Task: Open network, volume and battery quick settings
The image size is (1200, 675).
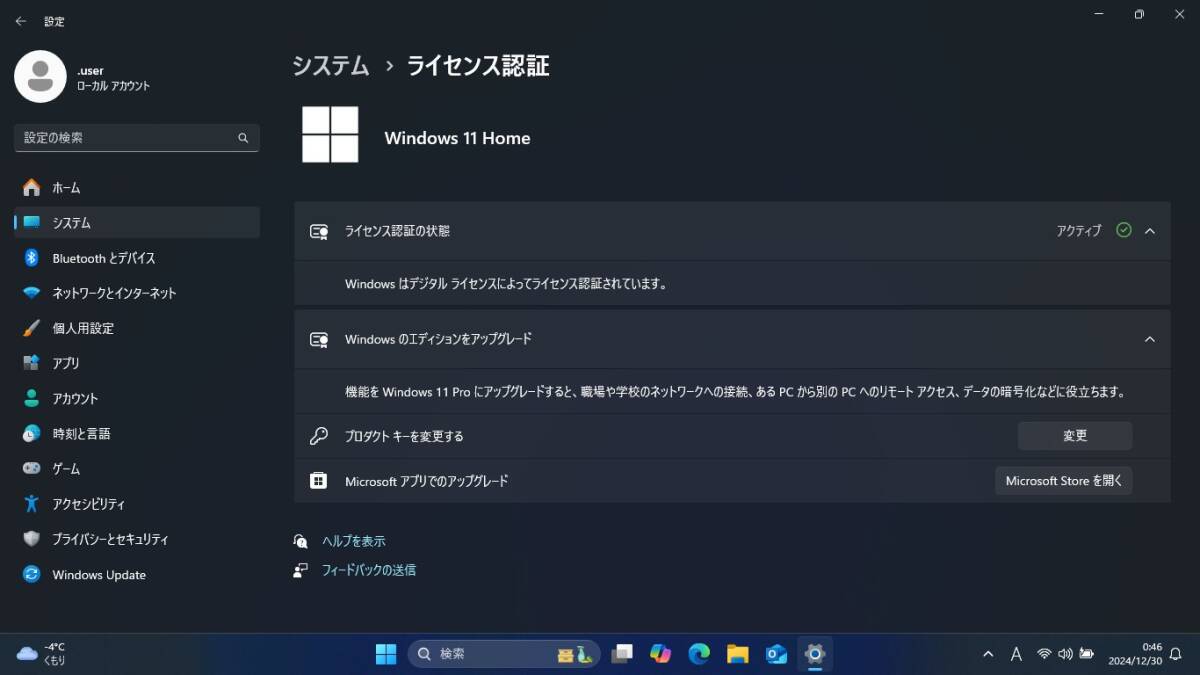Action: coord(1064,654)
